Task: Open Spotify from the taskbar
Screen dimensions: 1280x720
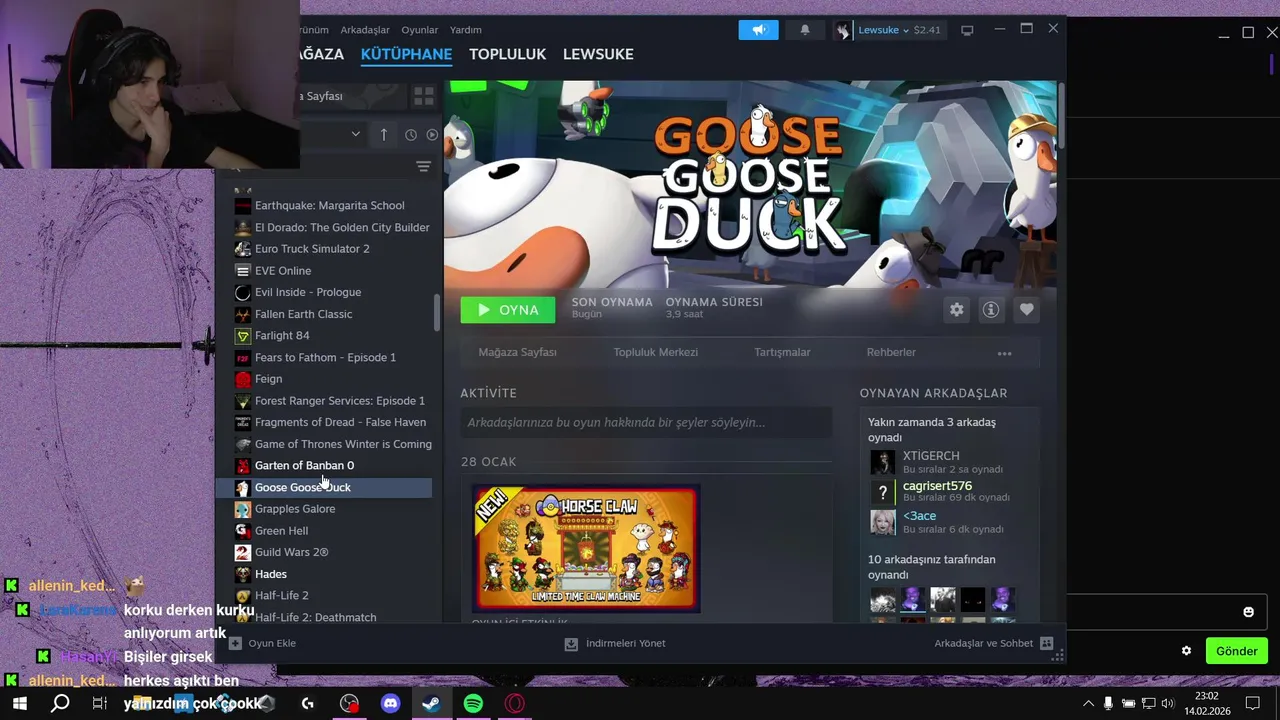Action: [473, 704]
